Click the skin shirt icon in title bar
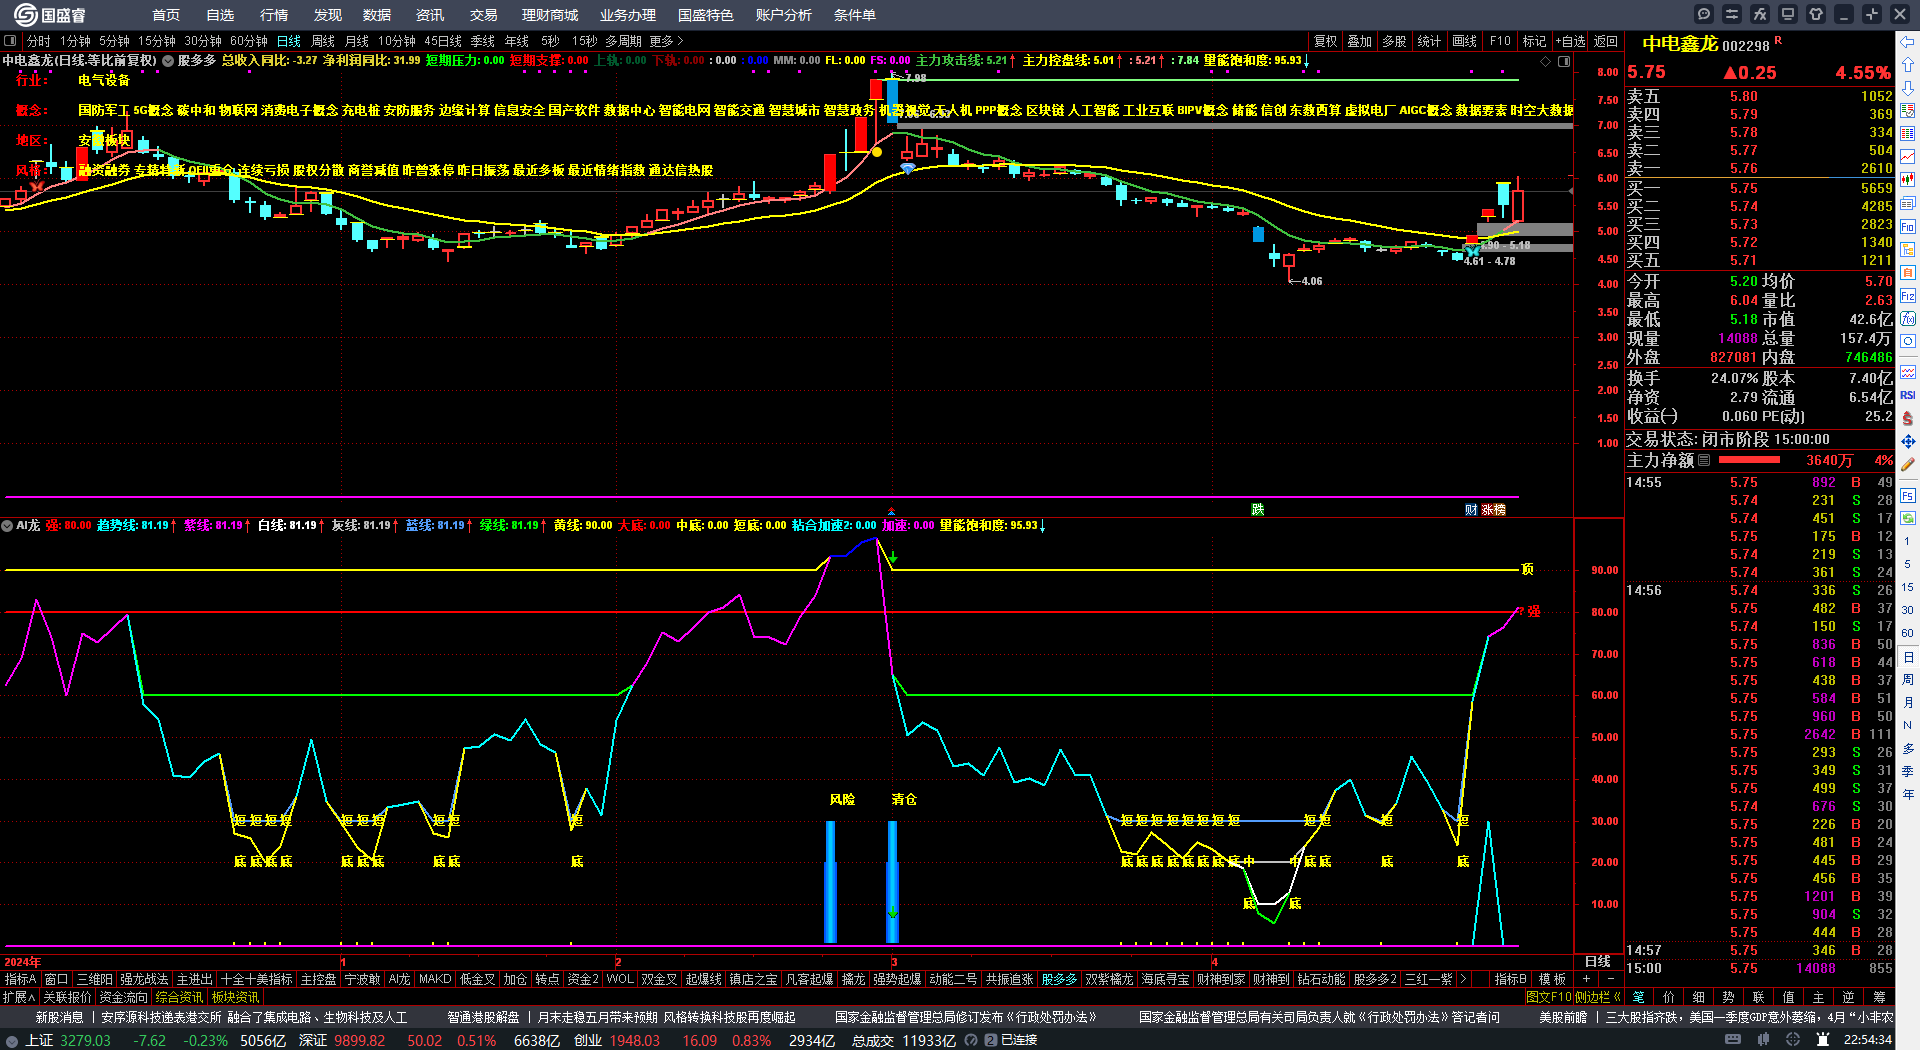The height and width of the screenshot is (1050, 1920). click(x=1816, y=14)
